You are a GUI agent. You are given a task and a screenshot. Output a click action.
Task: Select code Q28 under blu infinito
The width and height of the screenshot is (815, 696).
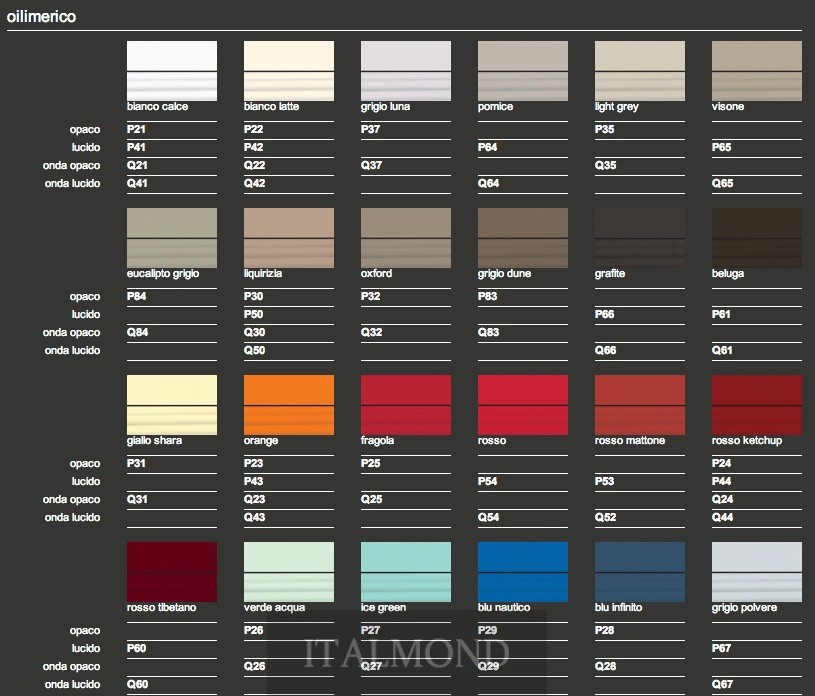click(606, 666)
